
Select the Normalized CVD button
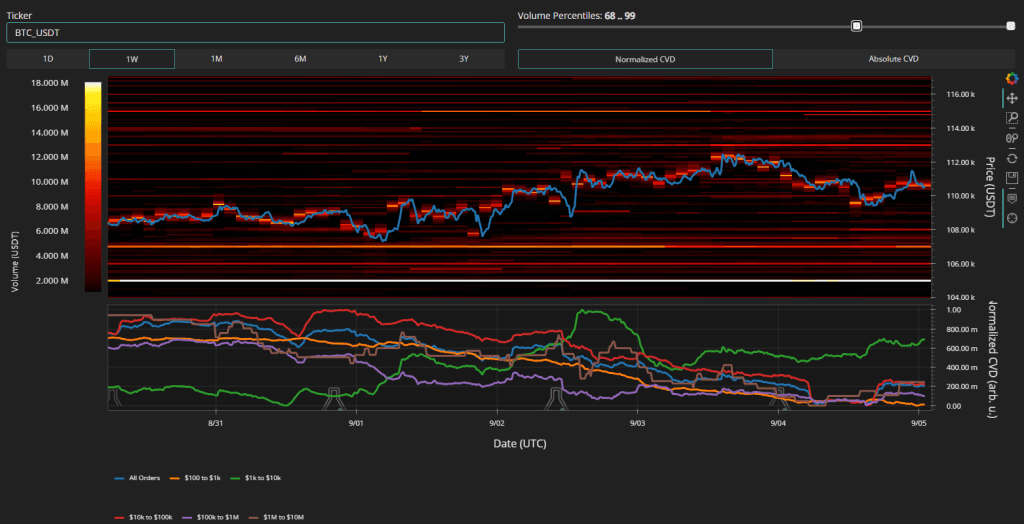point(645,59)
